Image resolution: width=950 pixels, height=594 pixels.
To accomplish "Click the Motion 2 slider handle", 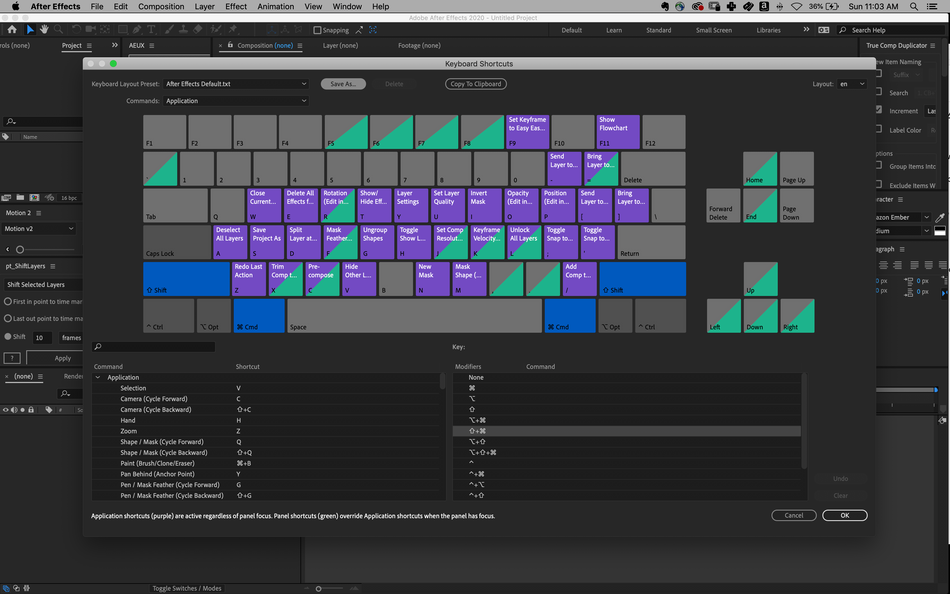I will (x=20, y=249).
